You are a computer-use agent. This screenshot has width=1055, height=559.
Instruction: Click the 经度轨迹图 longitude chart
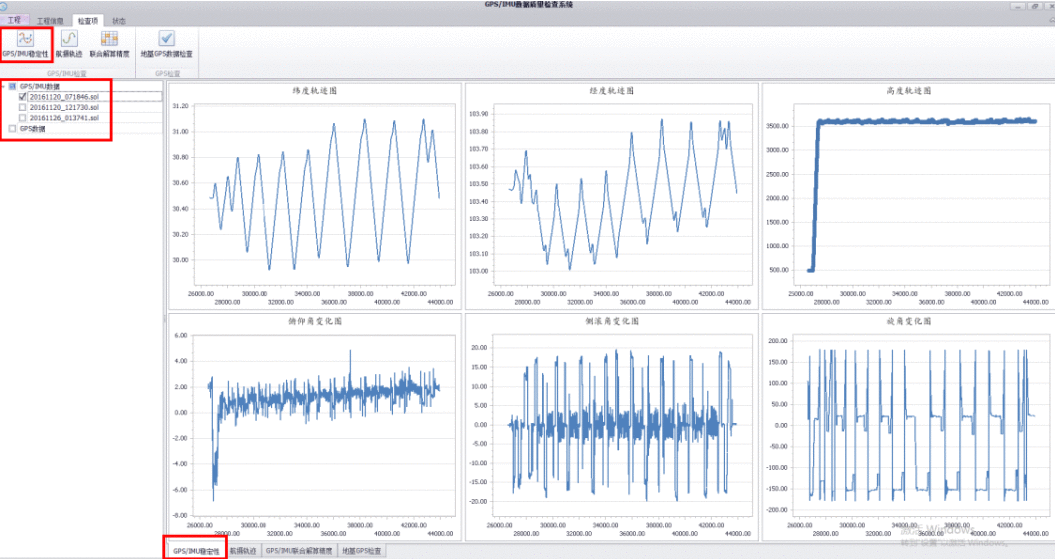612,196
